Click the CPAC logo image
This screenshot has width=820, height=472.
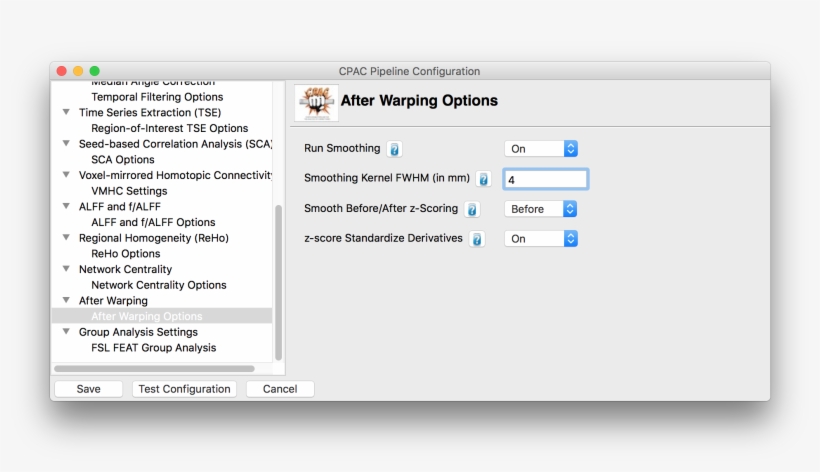tap(316, 102)
